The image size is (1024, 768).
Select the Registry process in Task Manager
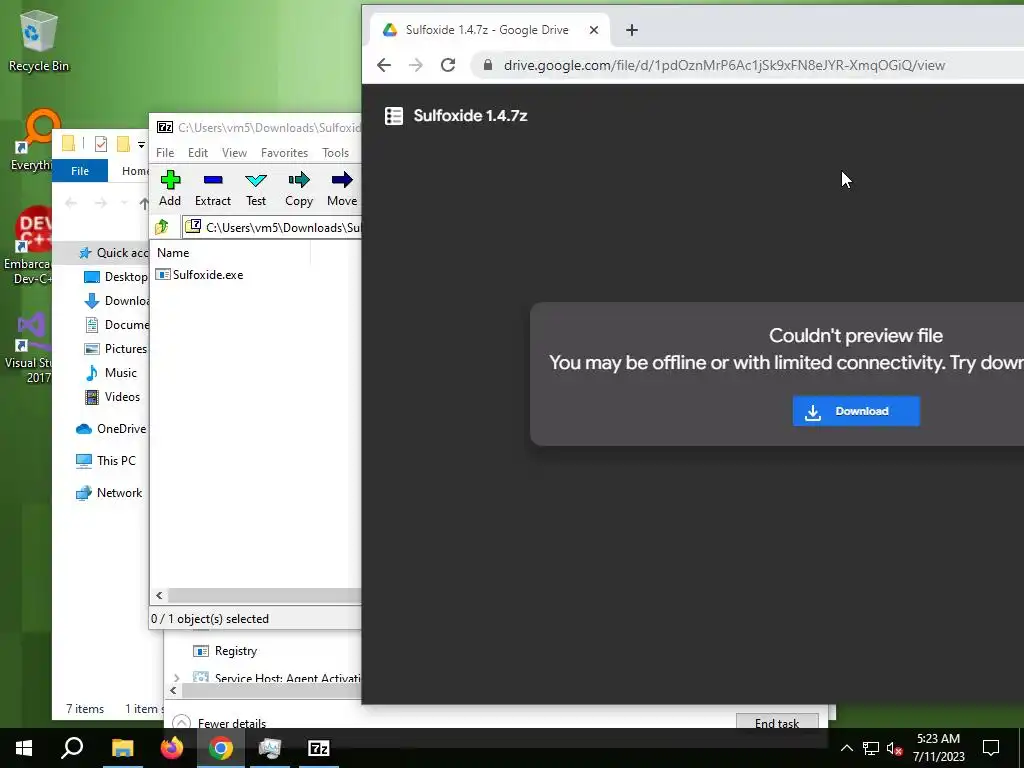[225, 651]
